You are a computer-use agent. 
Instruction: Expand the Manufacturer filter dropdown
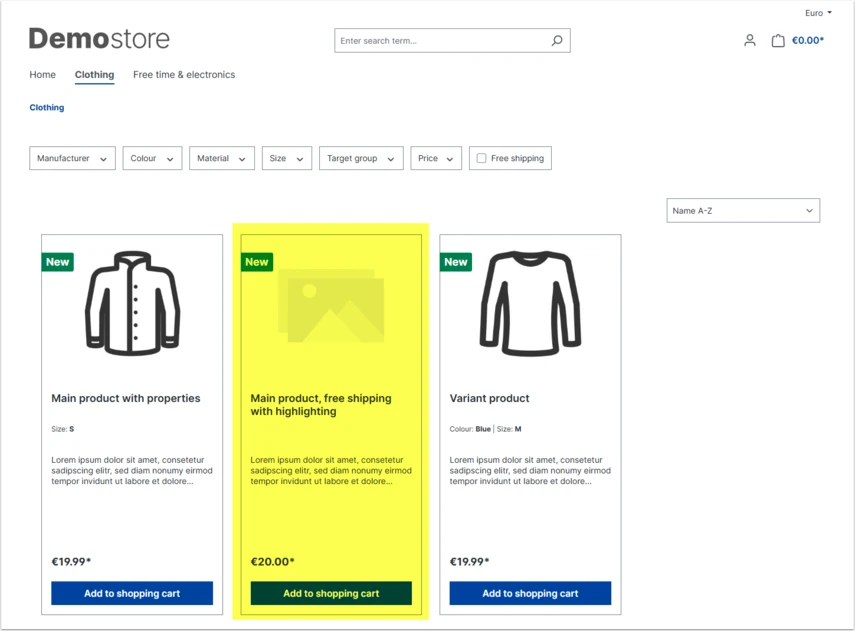tap(73, 158)
